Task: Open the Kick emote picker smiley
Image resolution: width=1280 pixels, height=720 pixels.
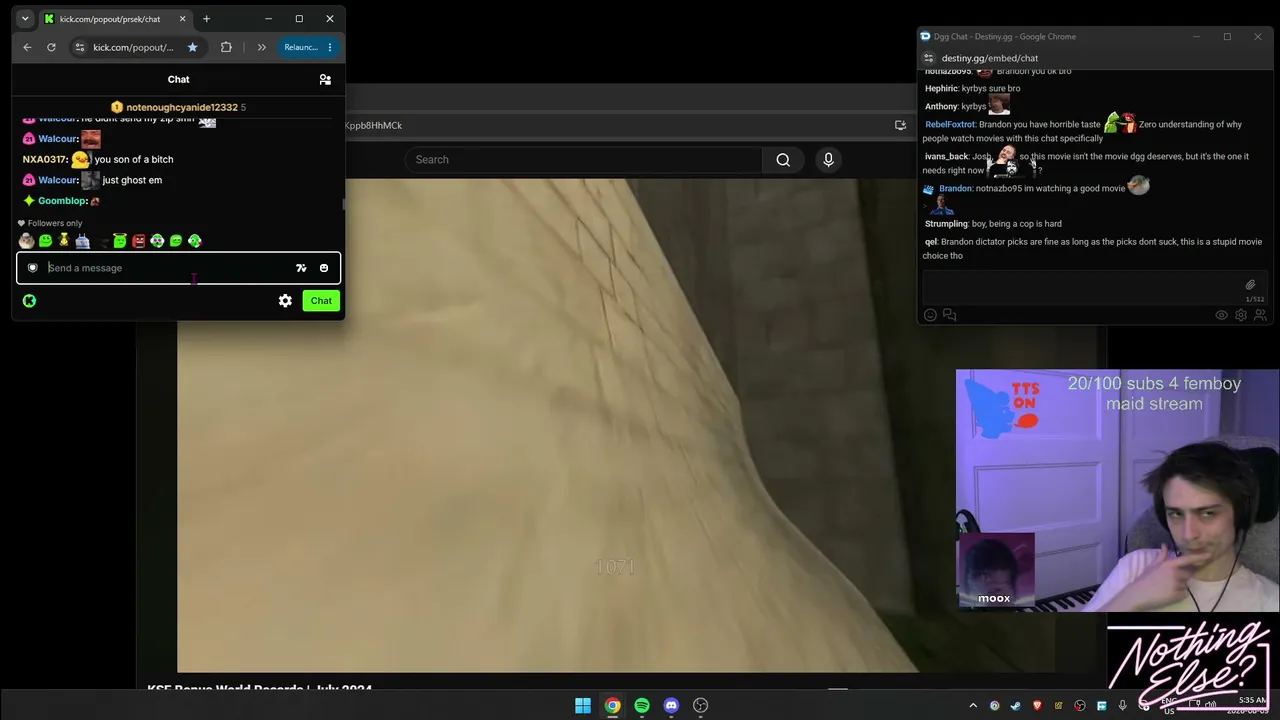Action: 324,268
